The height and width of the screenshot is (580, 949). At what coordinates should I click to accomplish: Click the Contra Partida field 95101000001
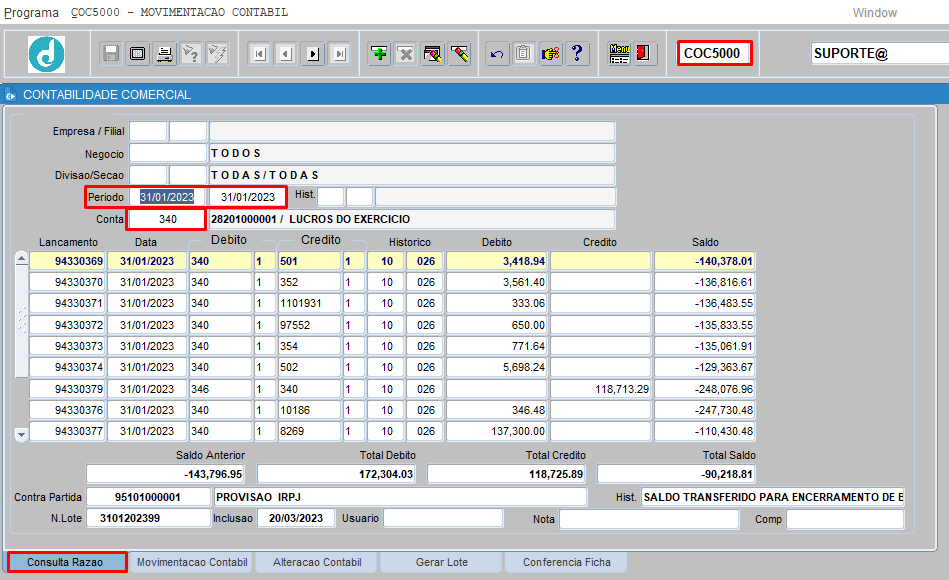148,497
